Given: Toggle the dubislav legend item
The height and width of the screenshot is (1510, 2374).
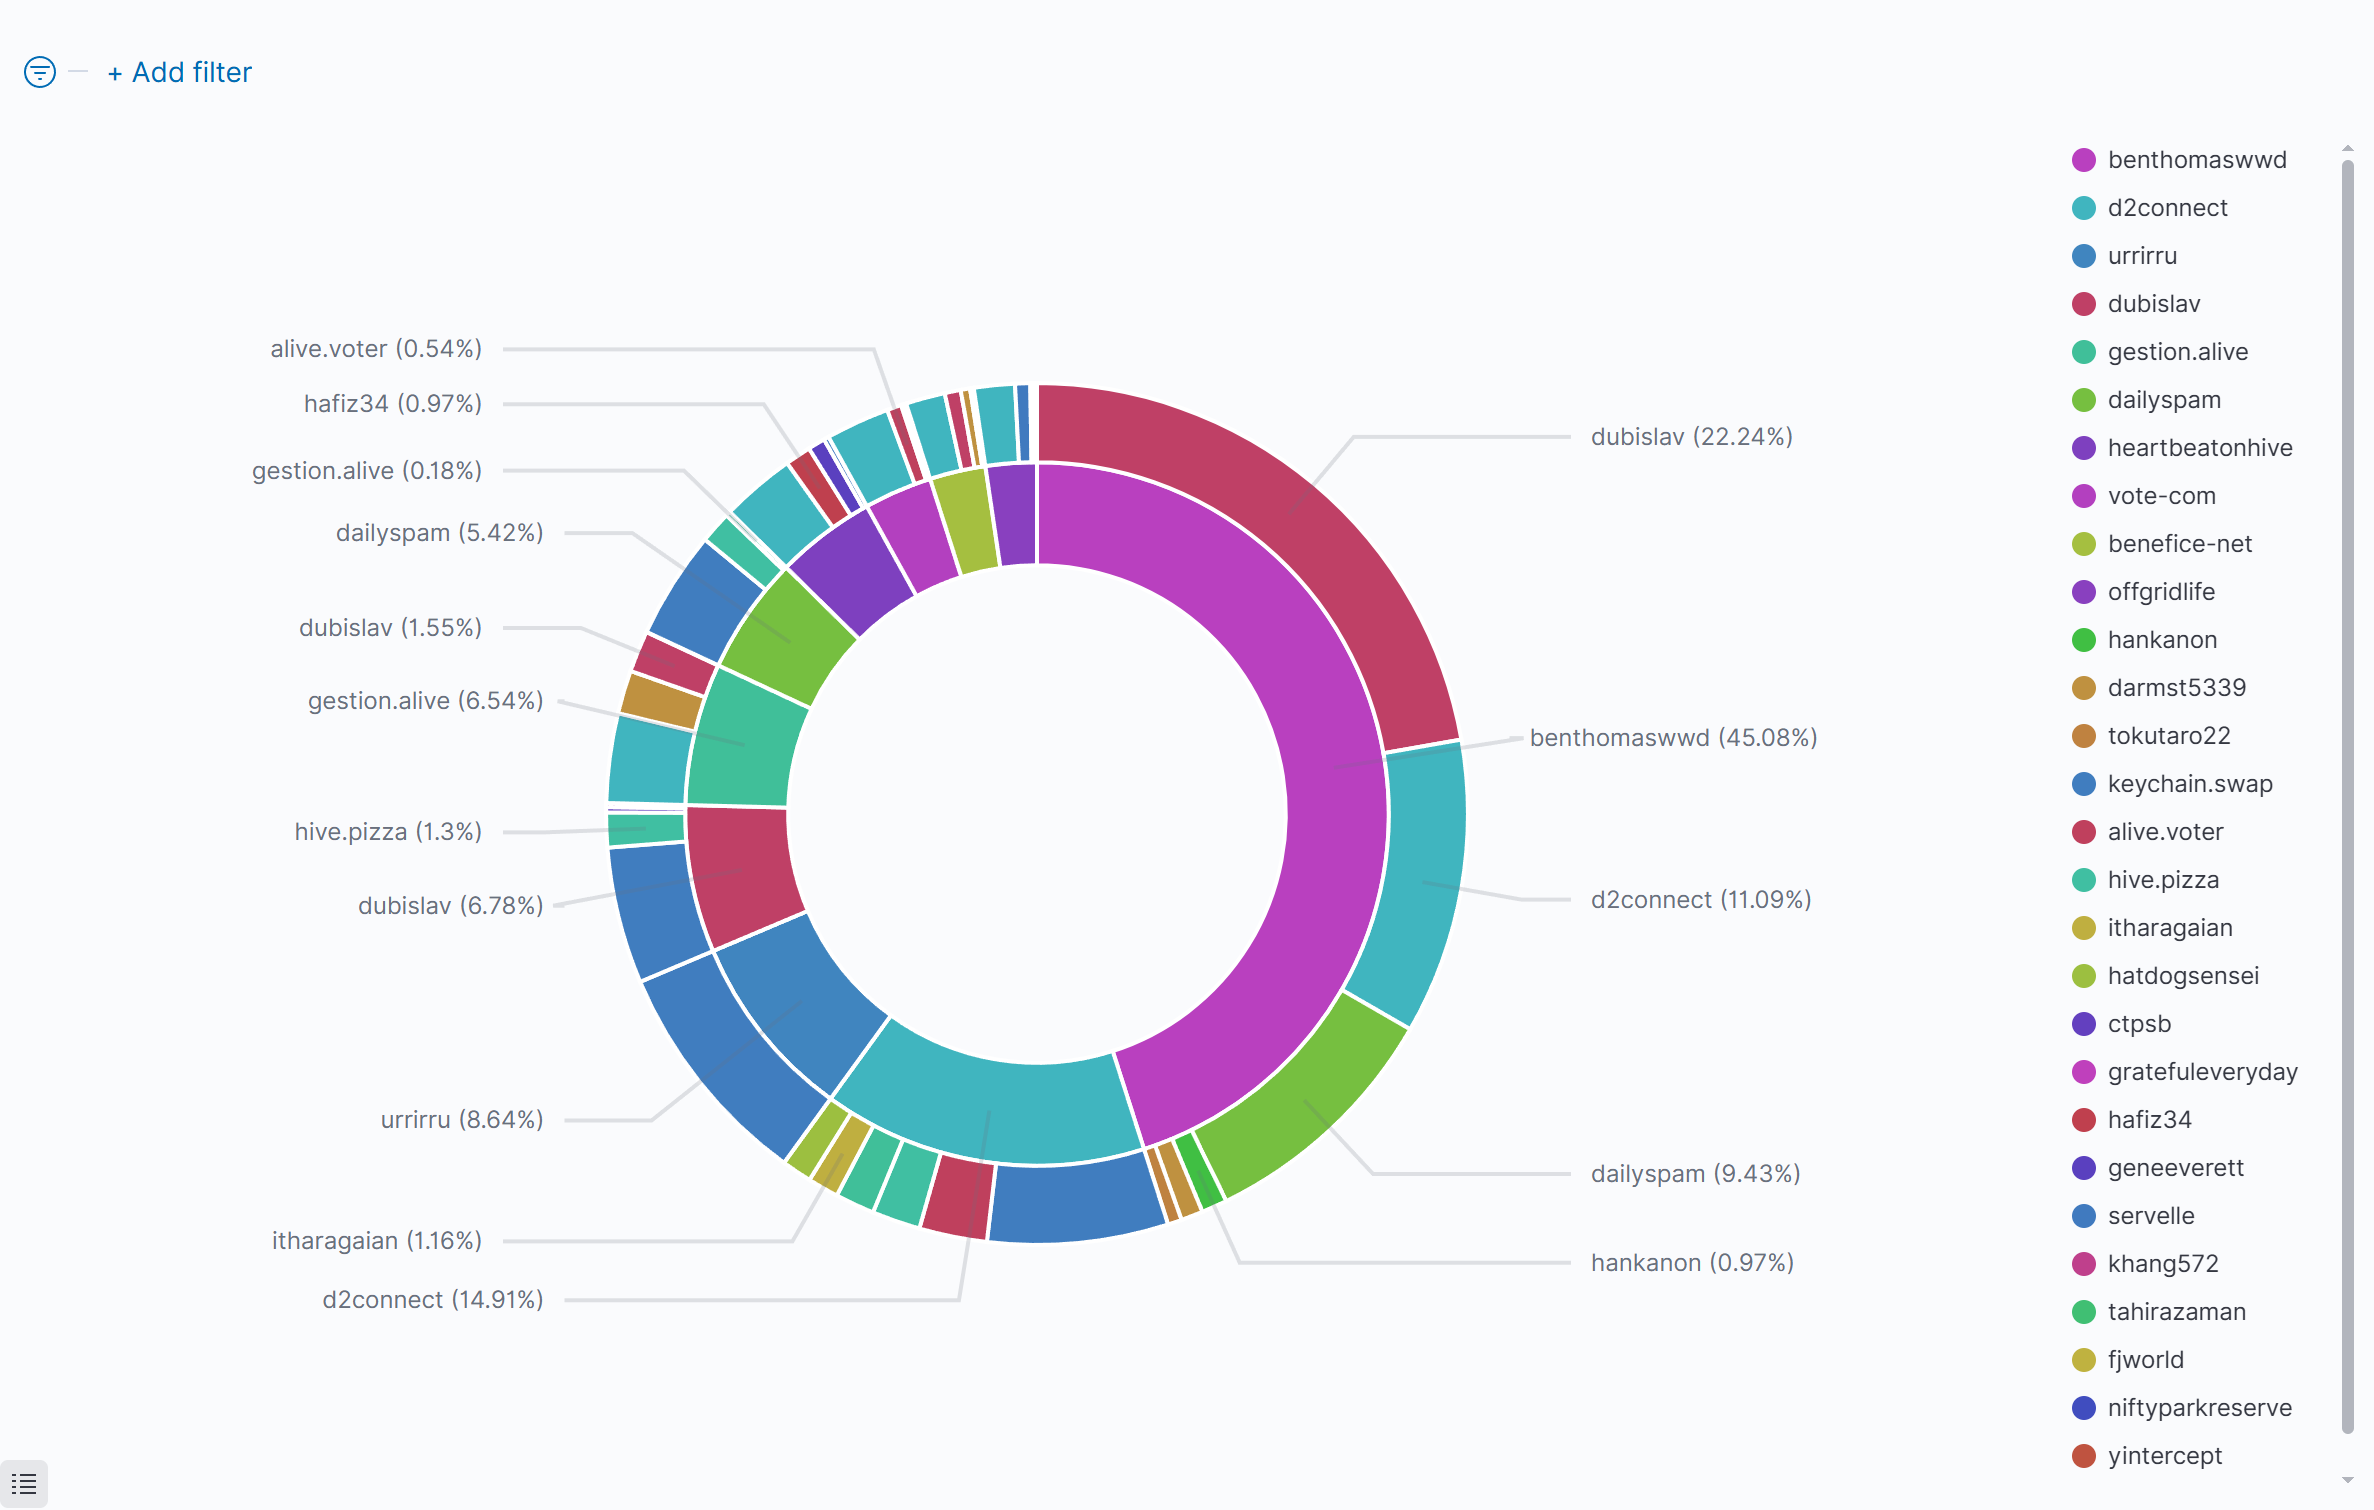Looking at the screenshot, I should tap(2153, 304).
